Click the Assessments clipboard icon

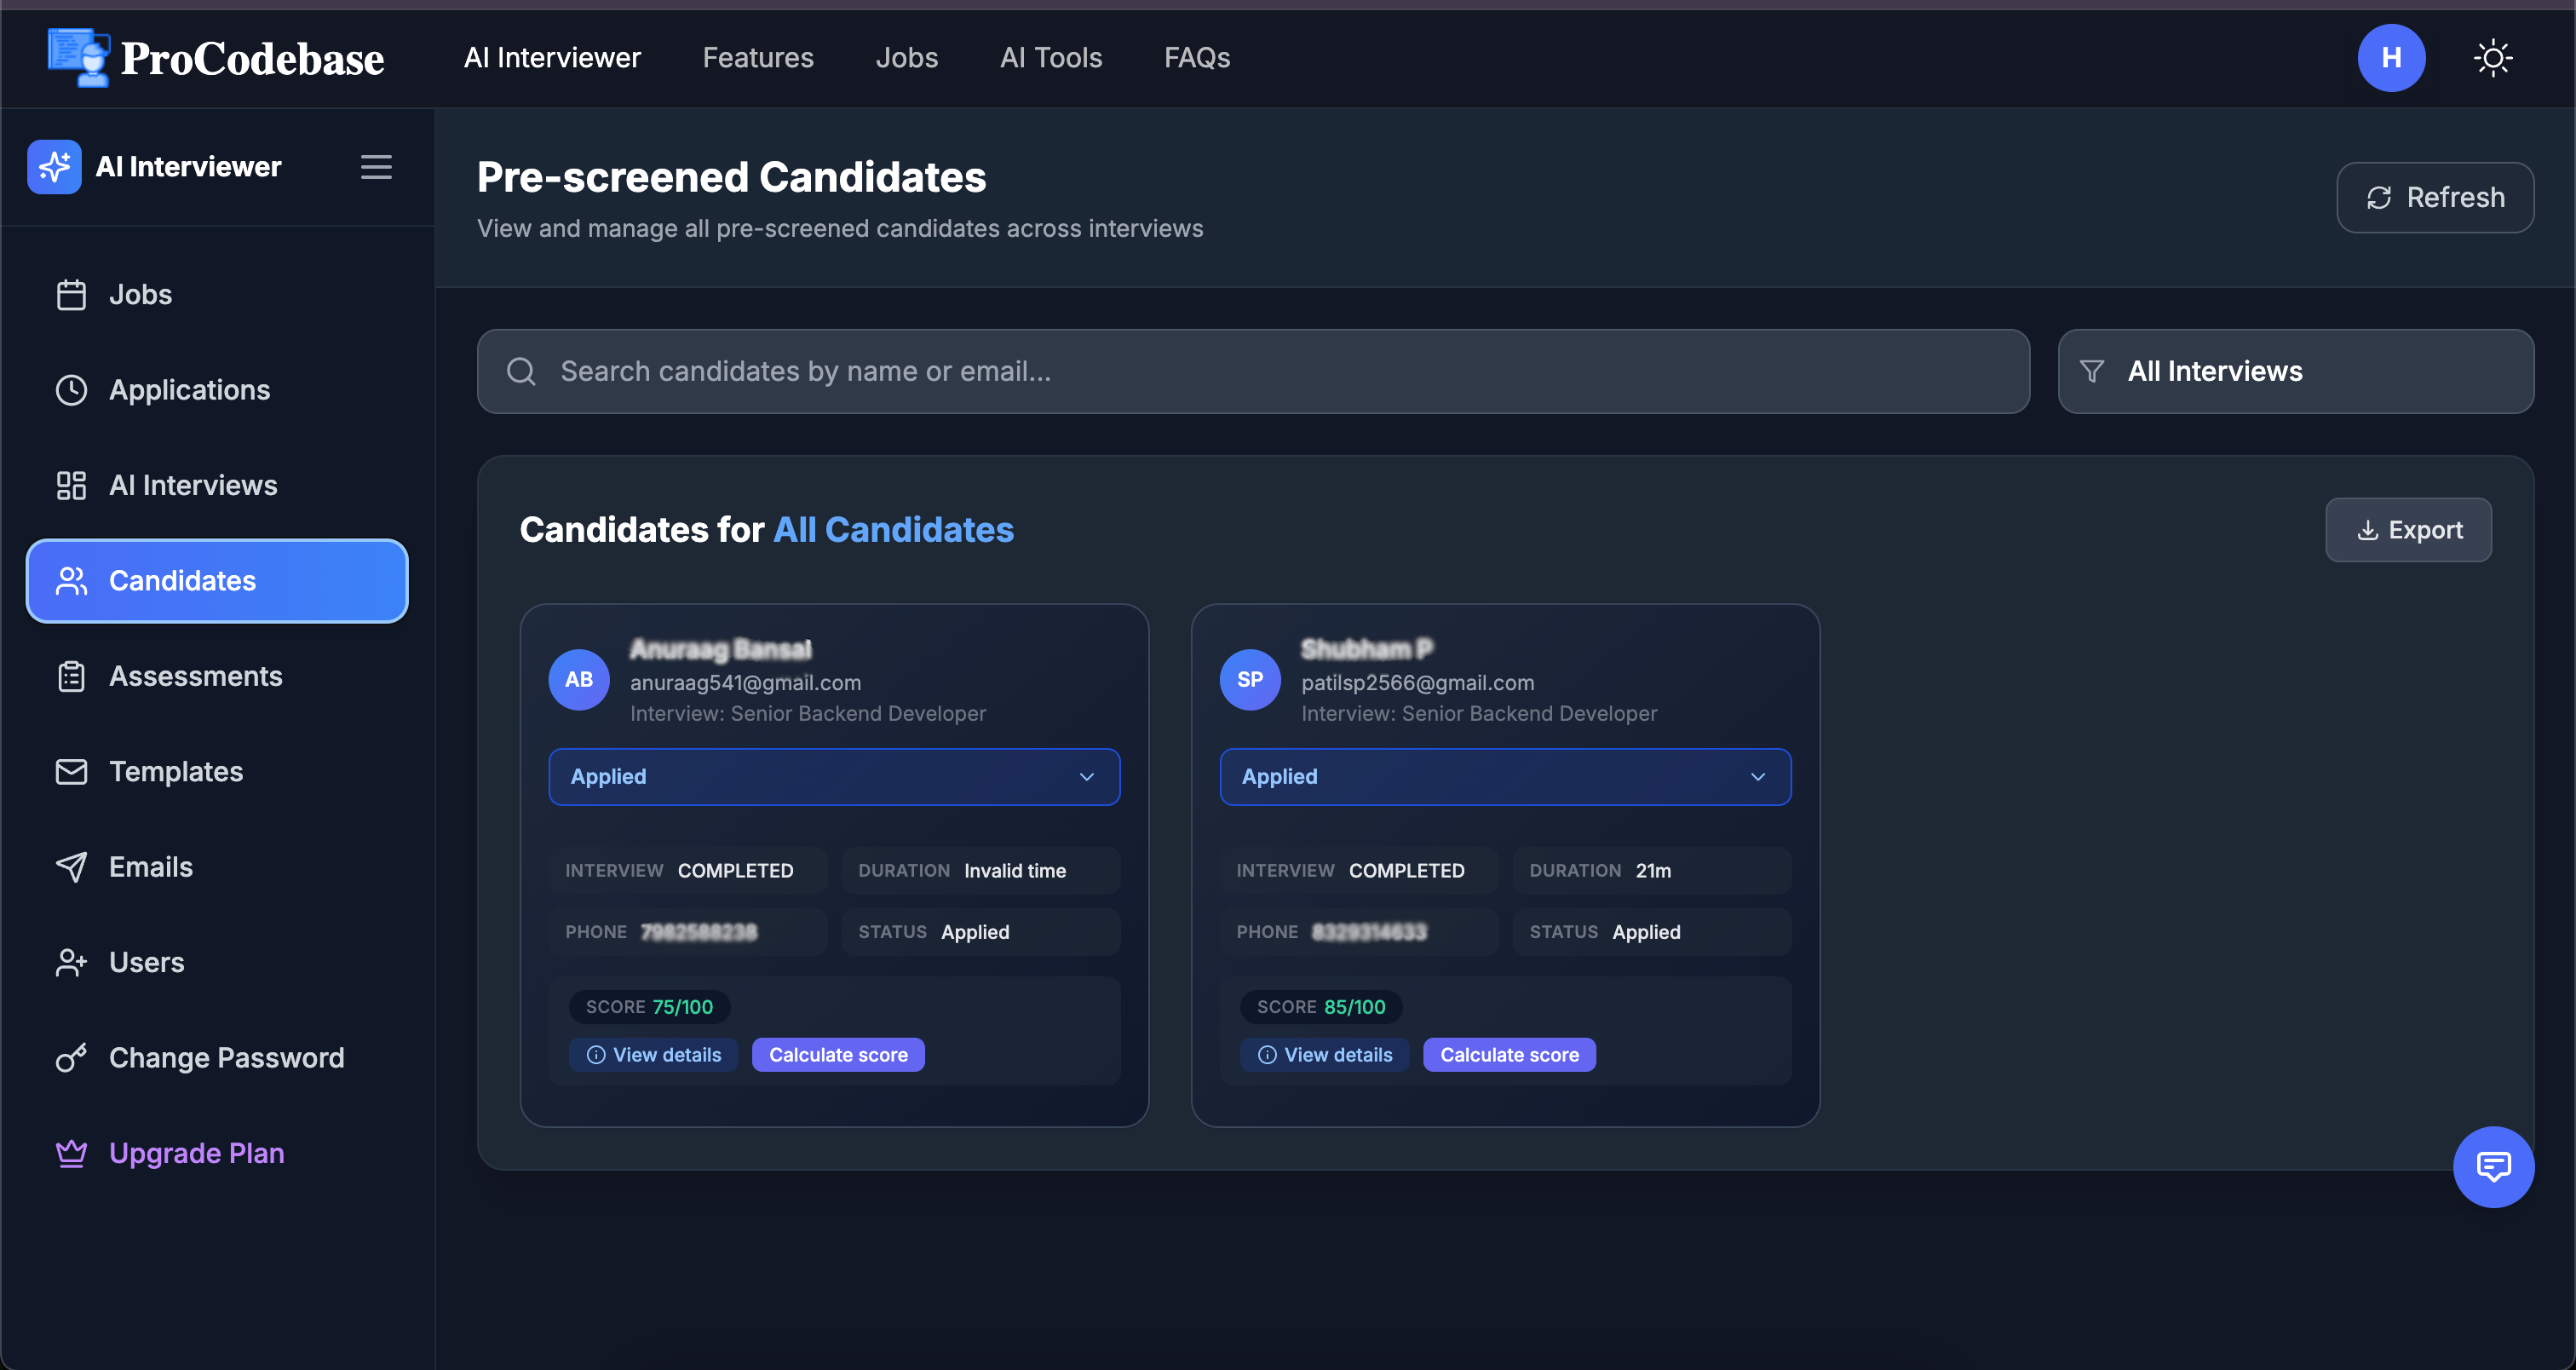click(70, 676)
